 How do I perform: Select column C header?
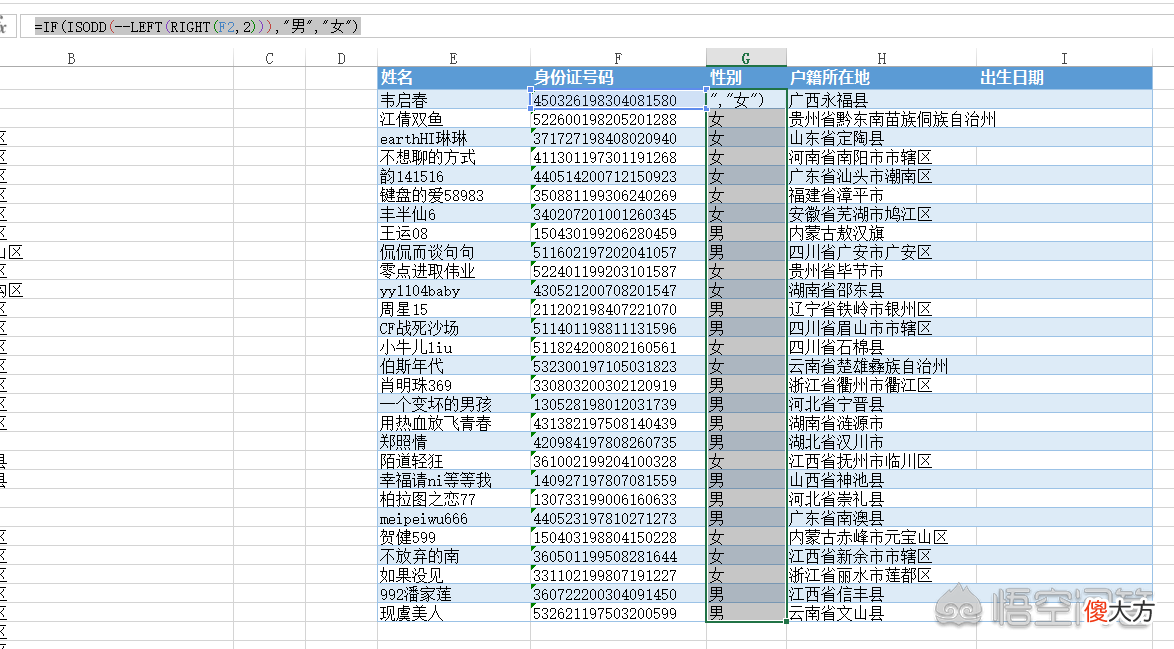(x=270, y=58)
